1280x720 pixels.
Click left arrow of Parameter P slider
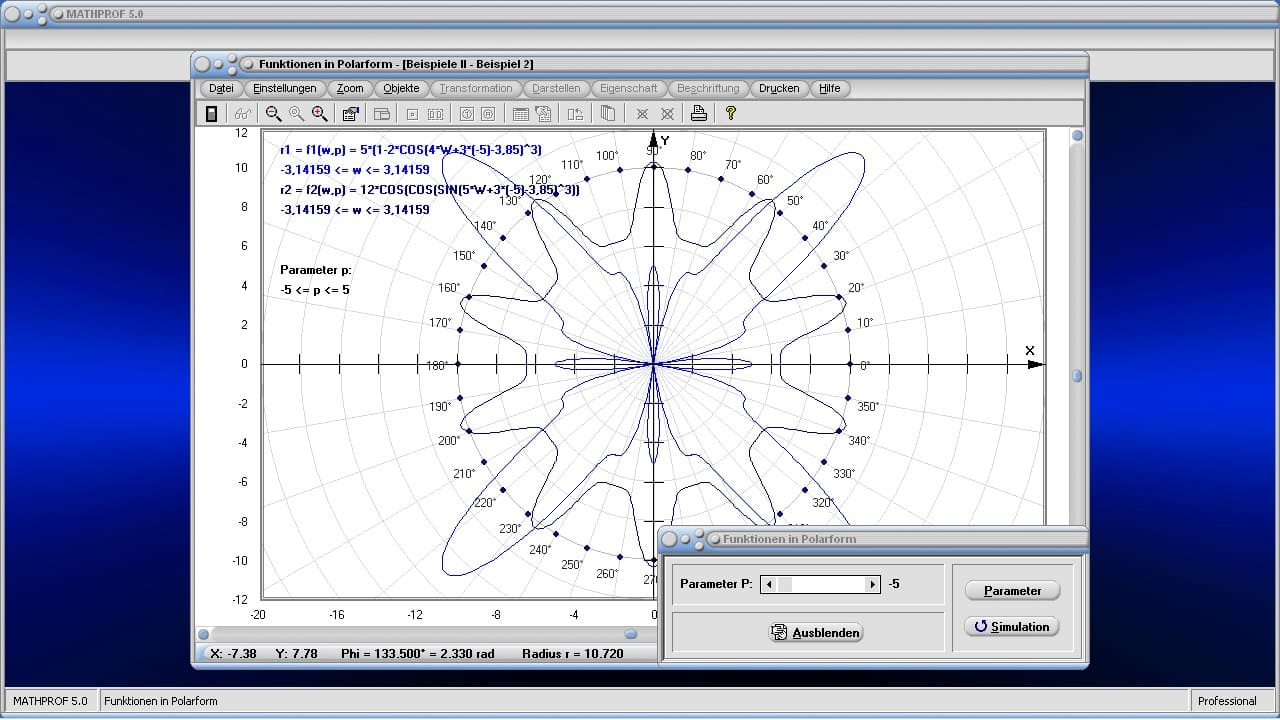click(769, 584)
